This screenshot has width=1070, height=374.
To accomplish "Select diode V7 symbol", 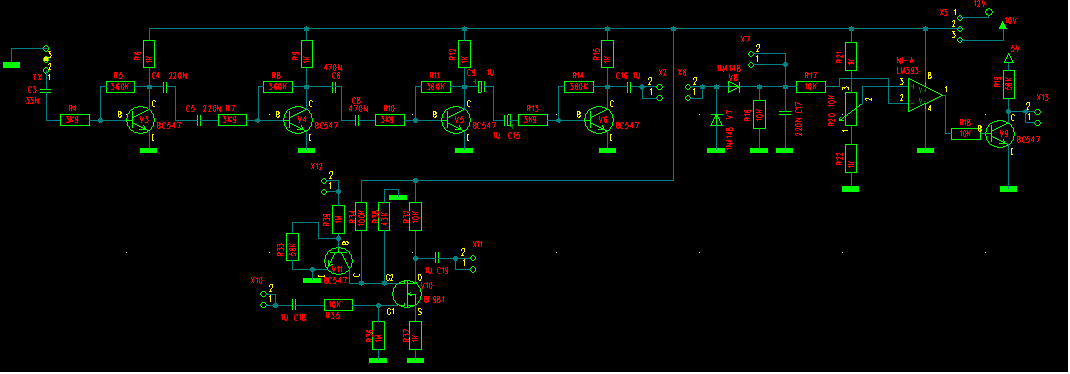I will point(716,119).
